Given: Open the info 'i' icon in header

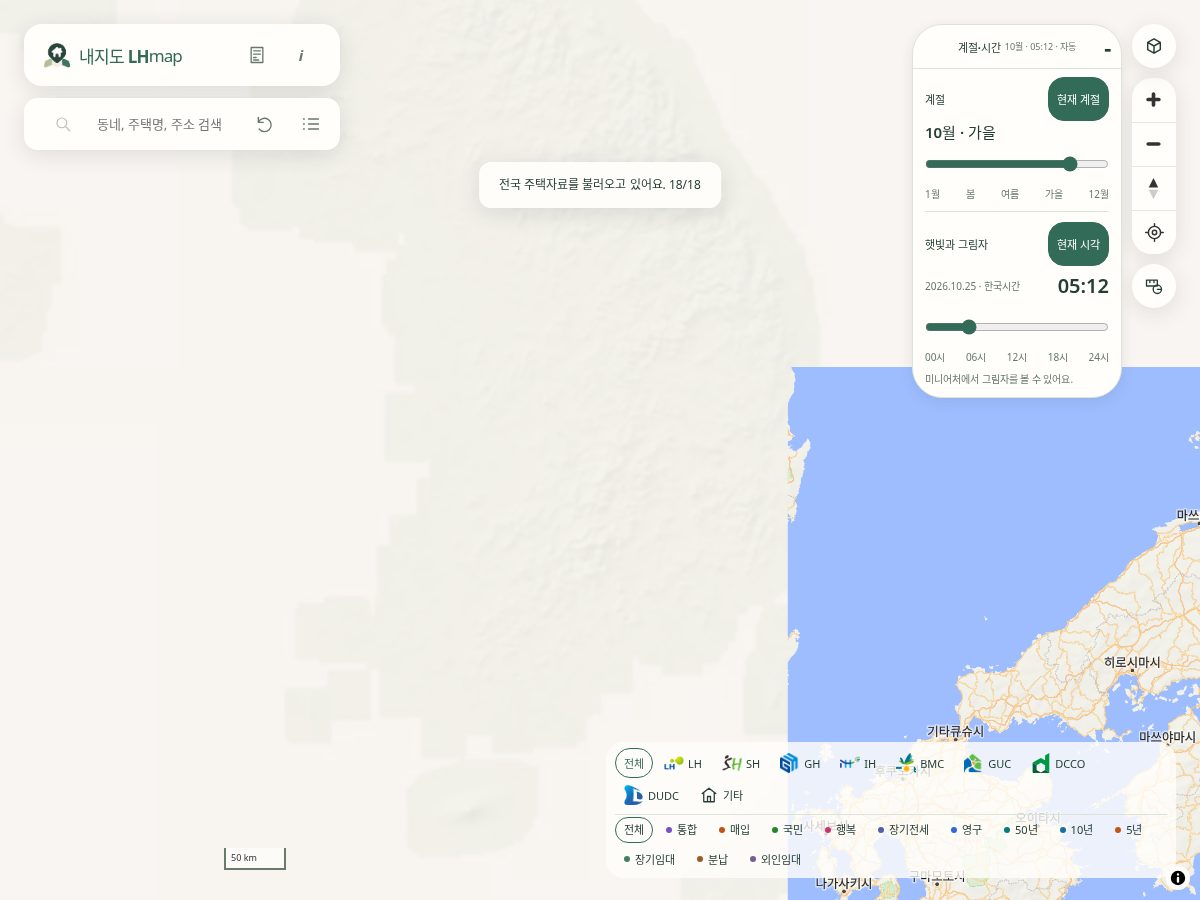Looking at the screenshot, I should (301, 56).
